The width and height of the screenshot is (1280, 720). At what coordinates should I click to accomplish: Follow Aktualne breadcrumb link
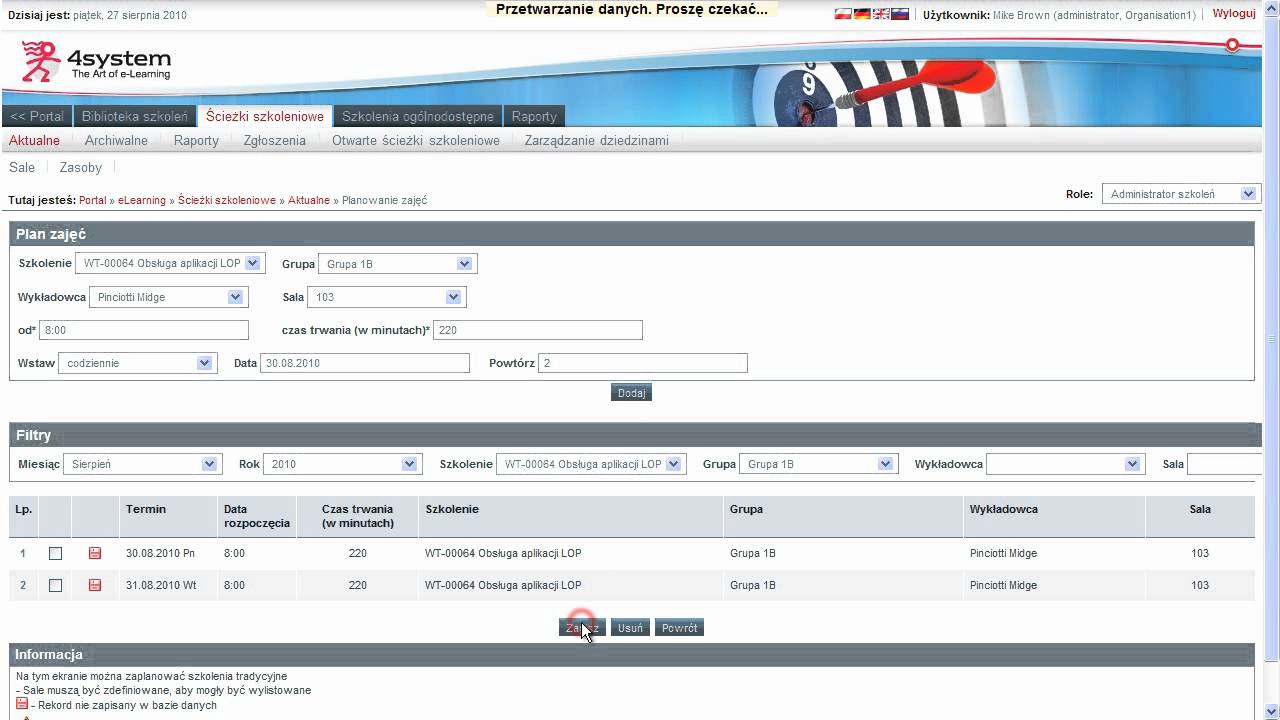(309, 200)
